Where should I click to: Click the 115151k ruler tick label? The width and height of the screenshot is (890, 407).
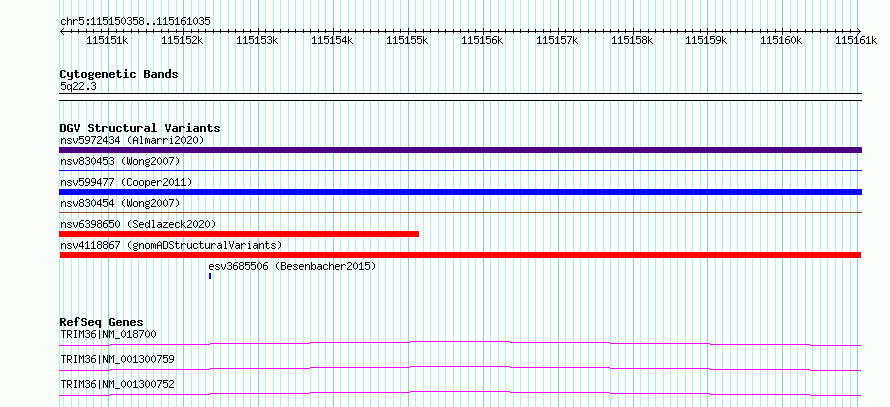click(x=107, y=40)
